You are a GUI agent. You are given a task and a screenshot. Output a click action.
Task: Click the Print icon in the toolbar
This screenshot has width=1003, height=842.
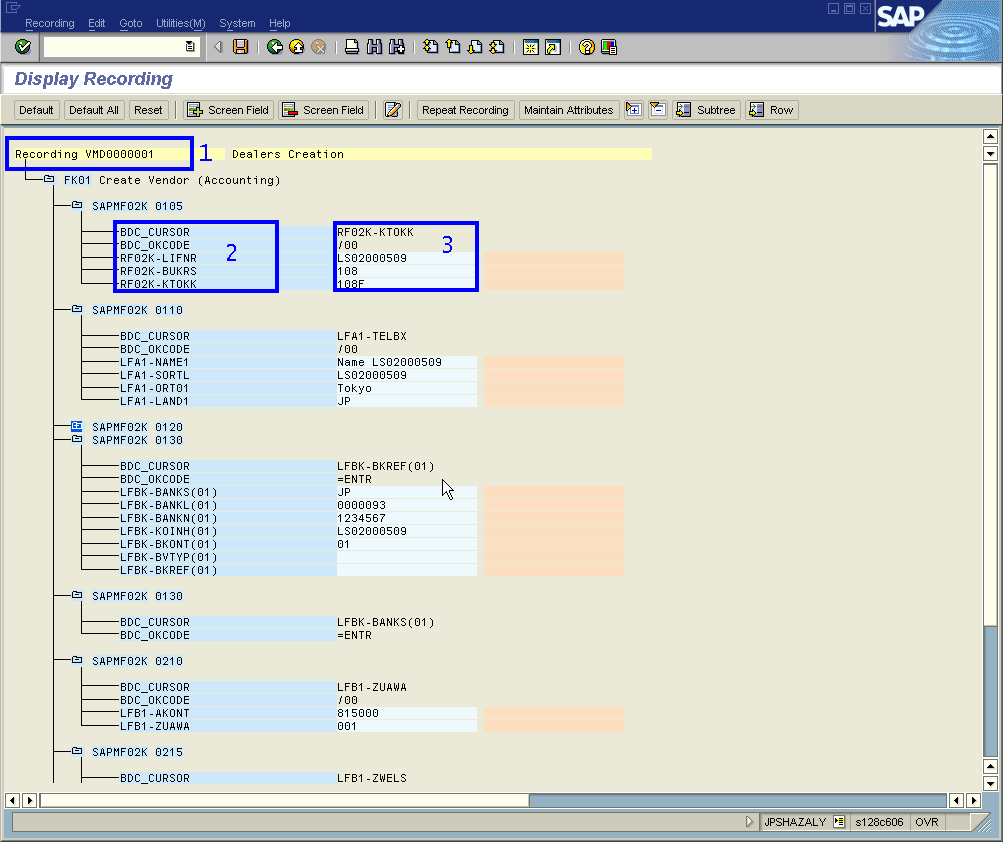click(353, 46)
